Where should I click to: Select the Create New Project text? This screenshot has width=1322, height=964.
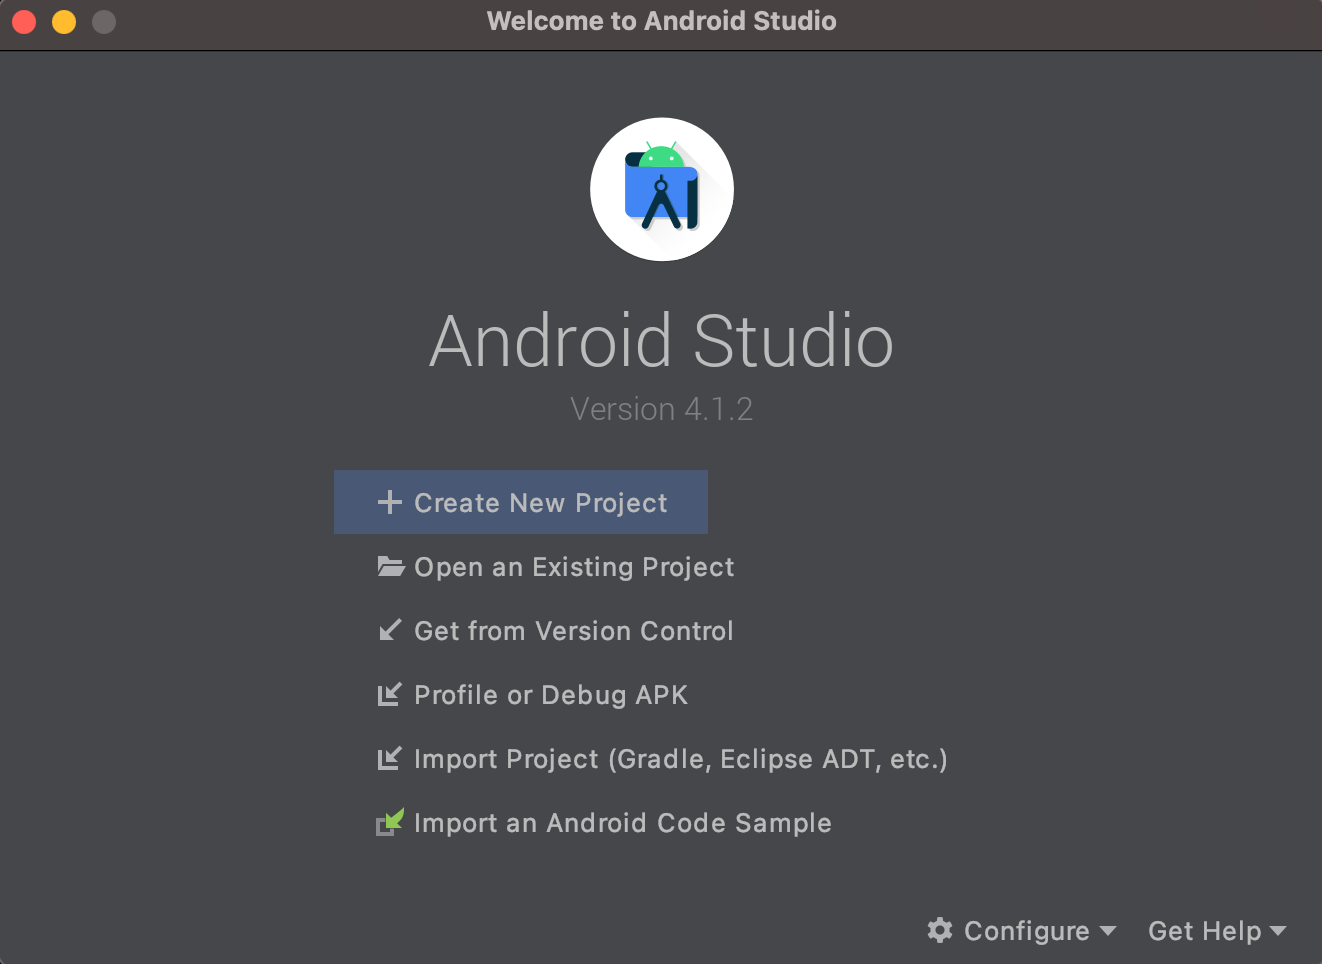pyautogui.click(x=540, y=503)
